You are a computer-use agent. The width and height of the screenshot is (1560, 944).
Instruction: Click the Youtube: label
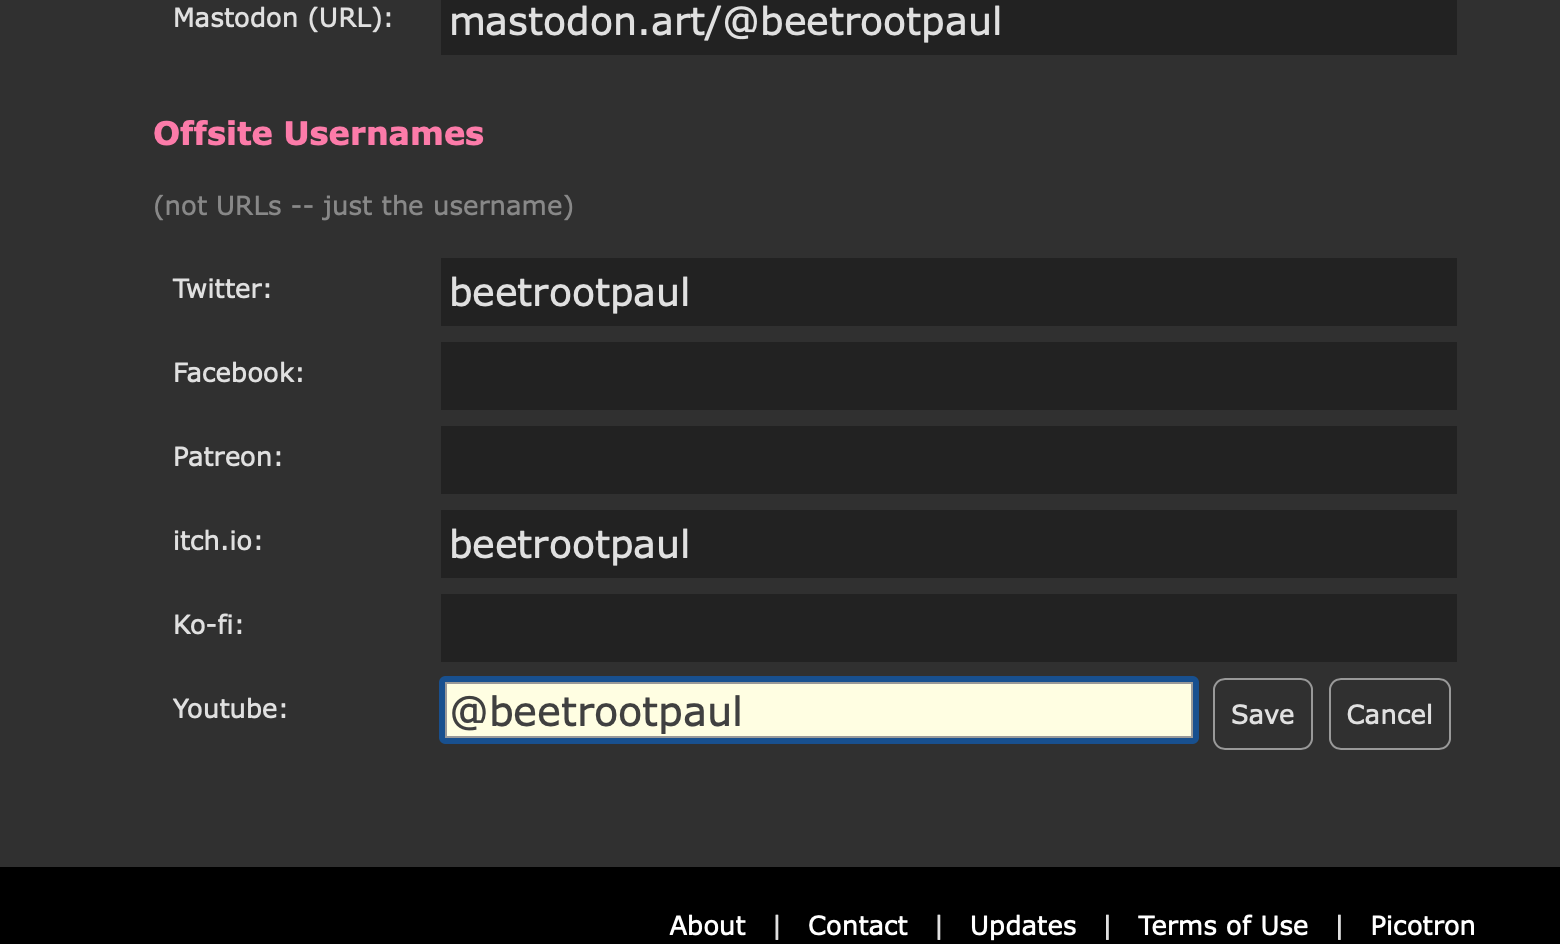click(230, 709)
